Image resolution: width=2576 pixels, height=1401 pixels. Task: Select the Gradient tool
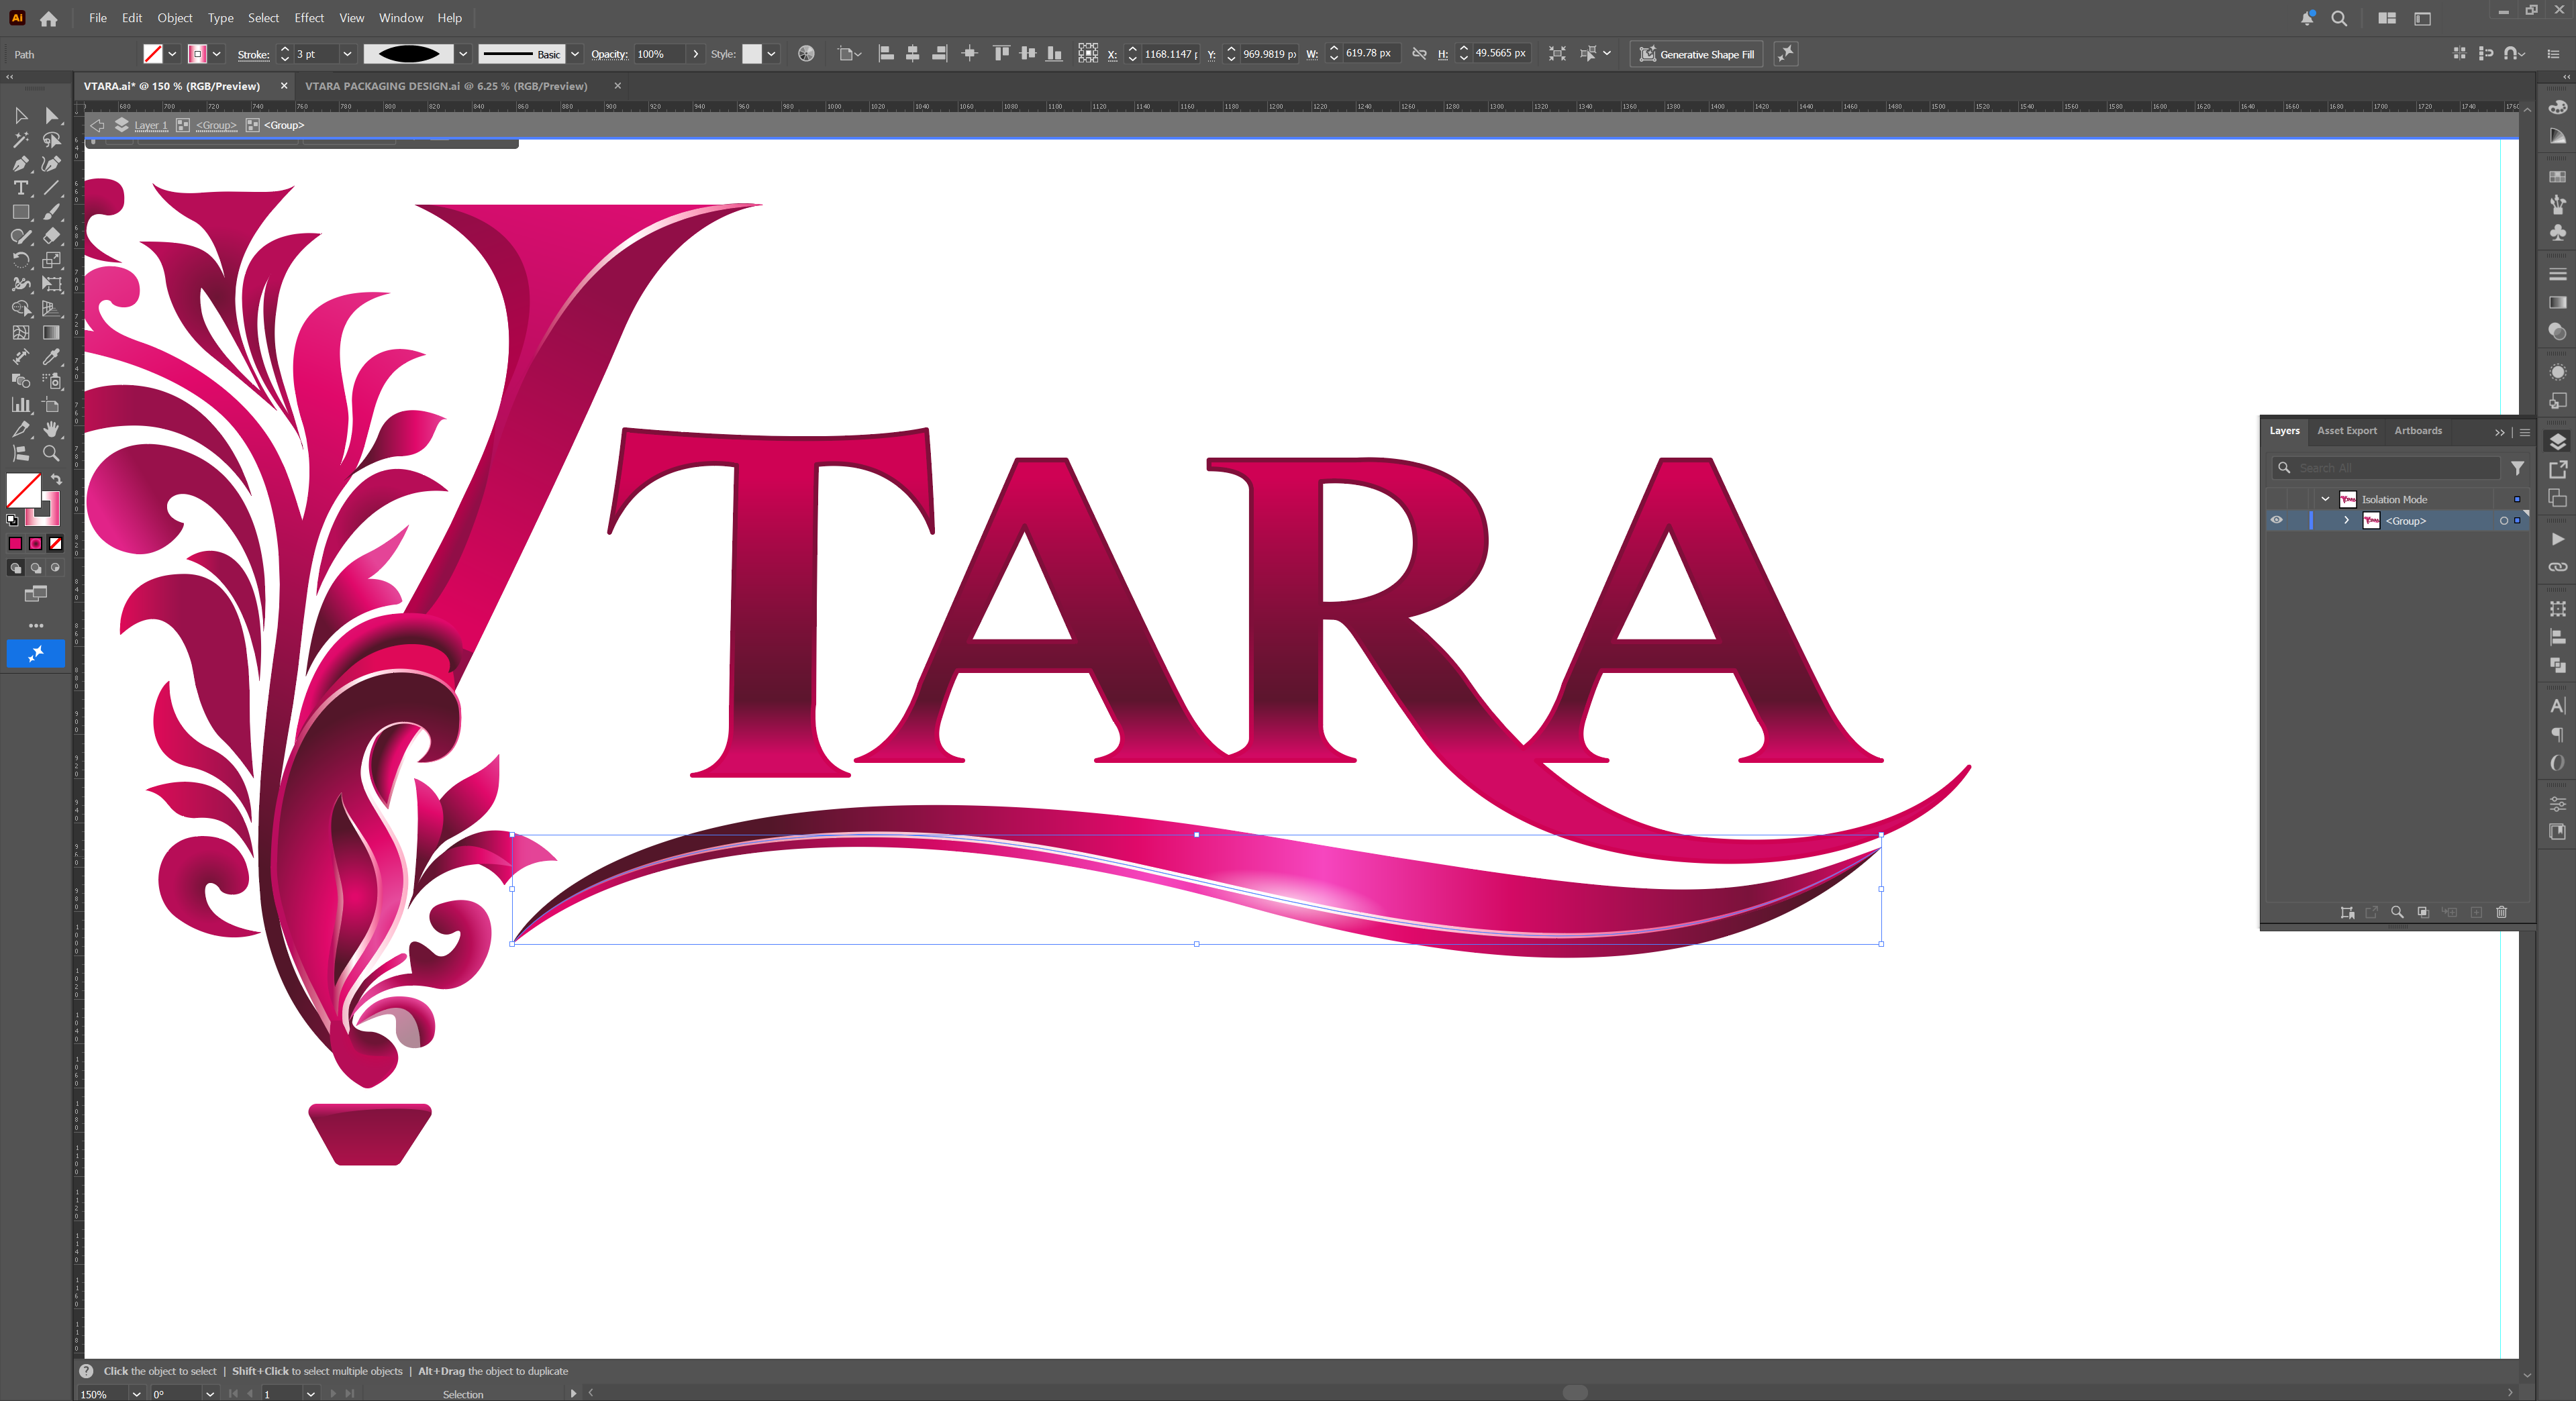[52, 332]
